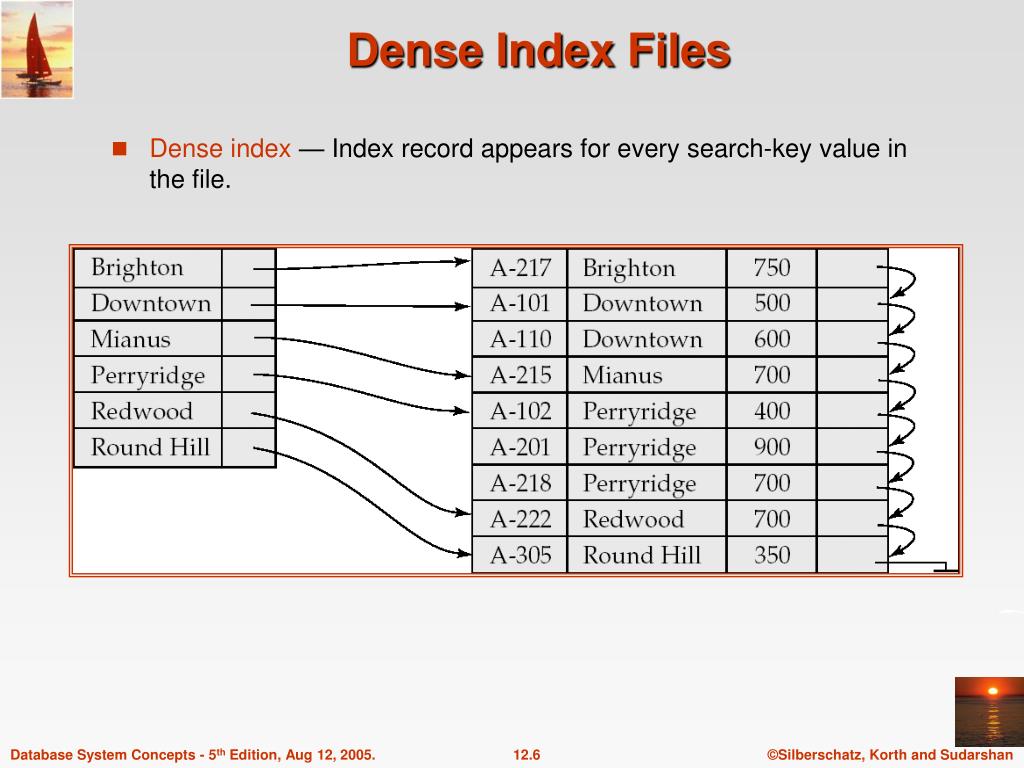Click the index entry 'Redwood'
This screenshot has height=768, width=1024.
(x=142, y=411)
